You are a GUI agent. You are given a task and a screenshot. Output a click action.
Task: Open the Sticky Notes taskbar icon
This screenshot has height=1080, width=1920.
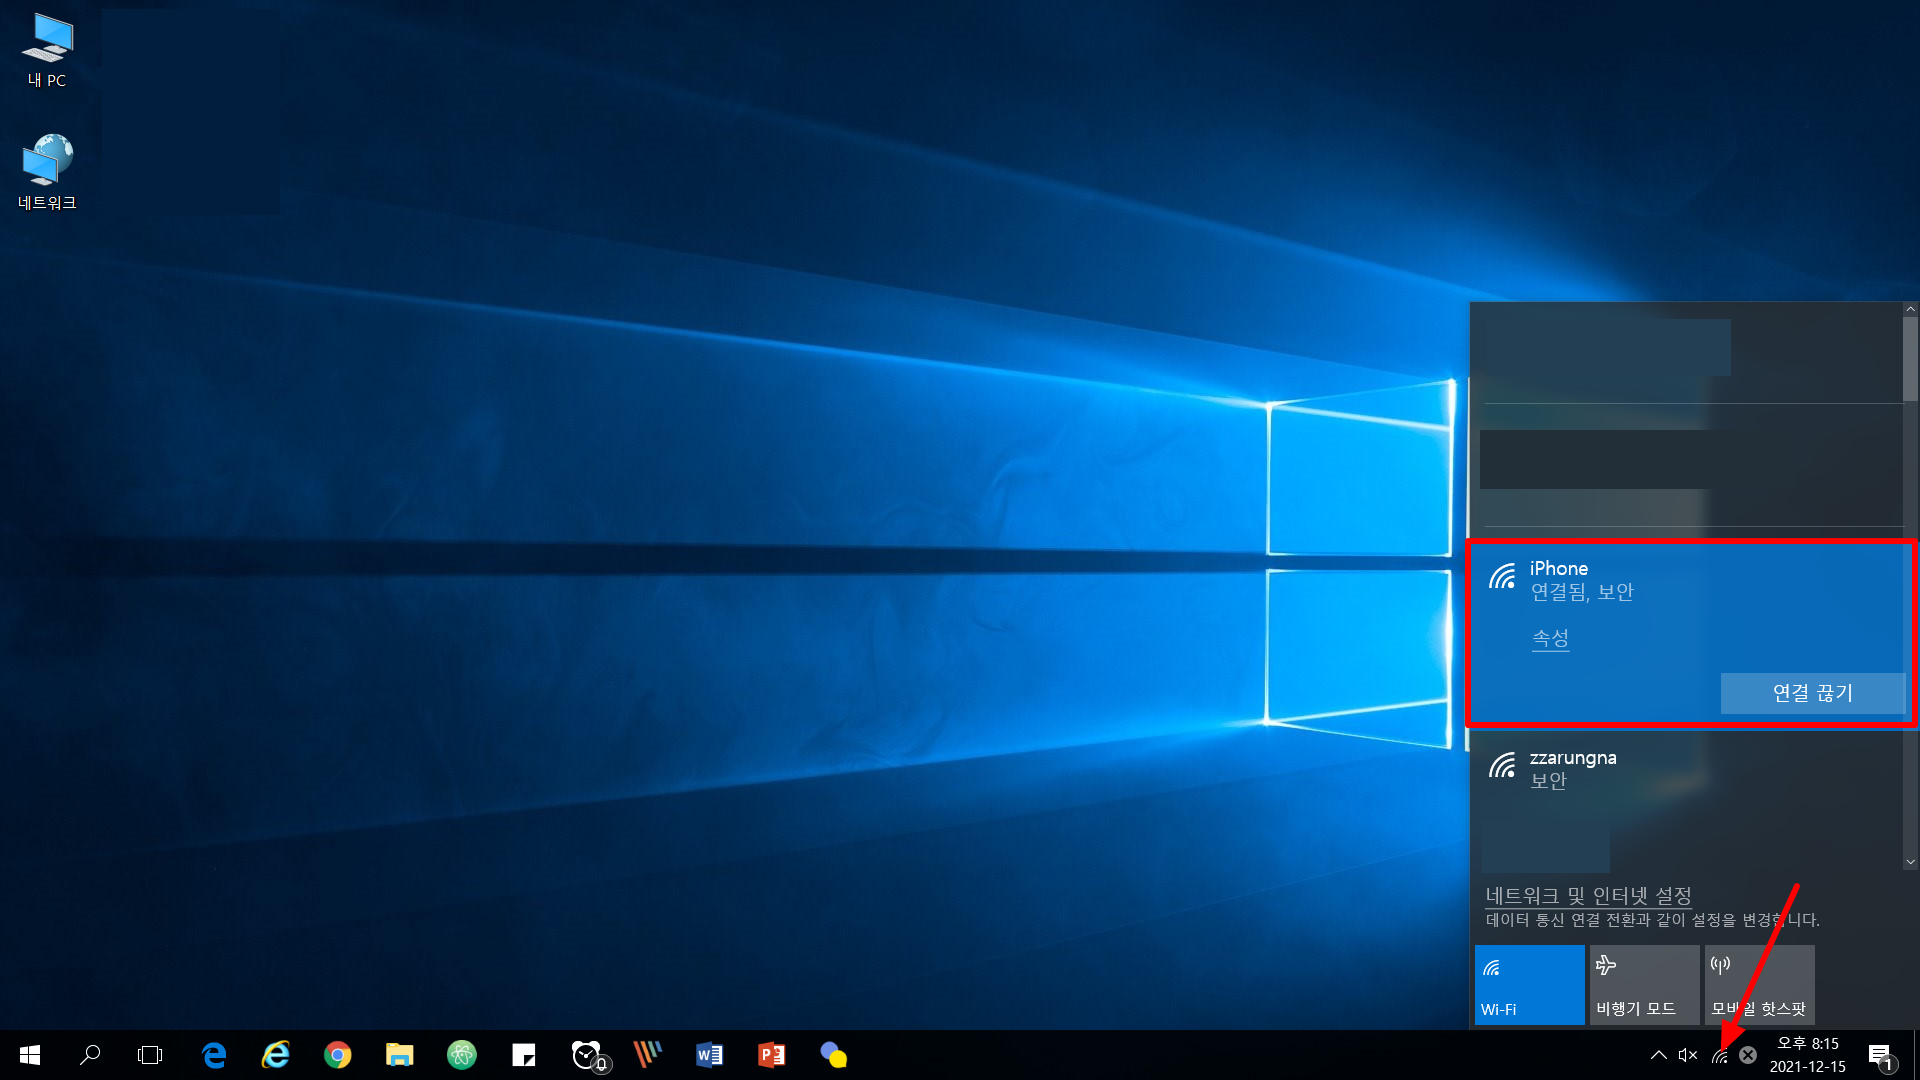click(x=523, y=1055)
